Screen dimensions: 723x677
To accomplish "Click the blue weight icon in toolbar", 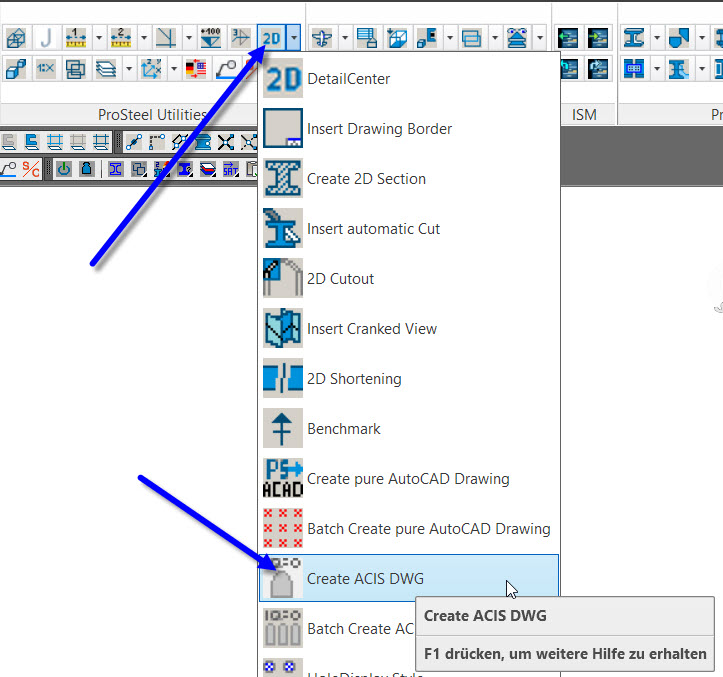I will [86, 169].
